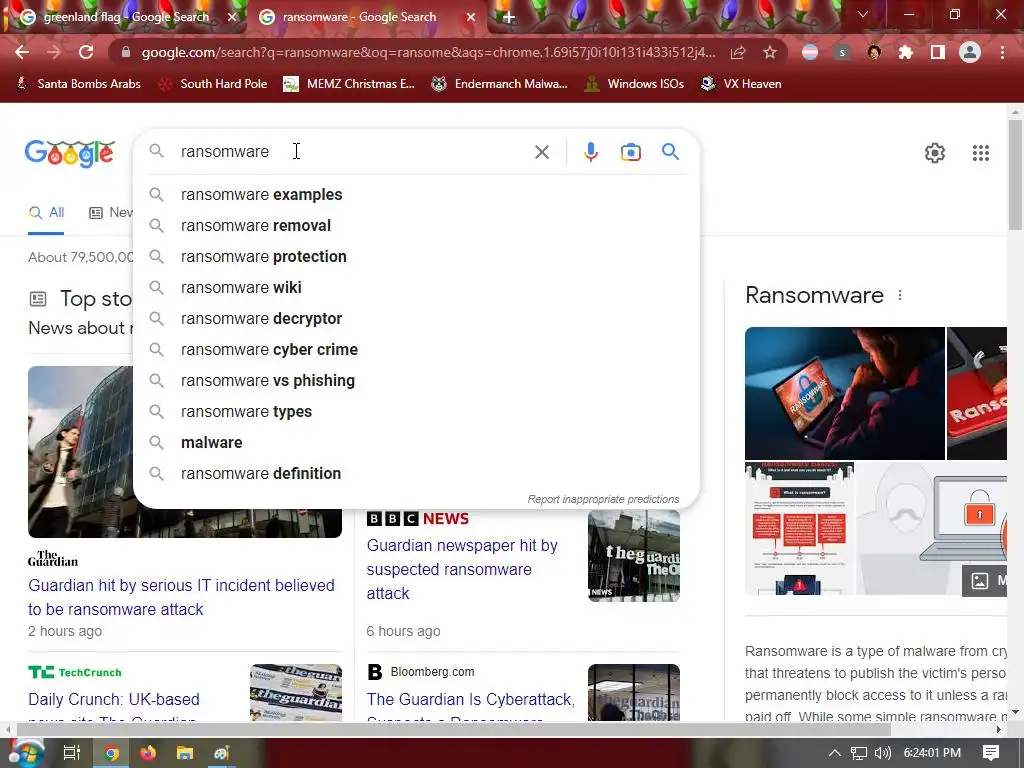Click the Google holiday logo

pyautogui.click(x=70, y=153)
